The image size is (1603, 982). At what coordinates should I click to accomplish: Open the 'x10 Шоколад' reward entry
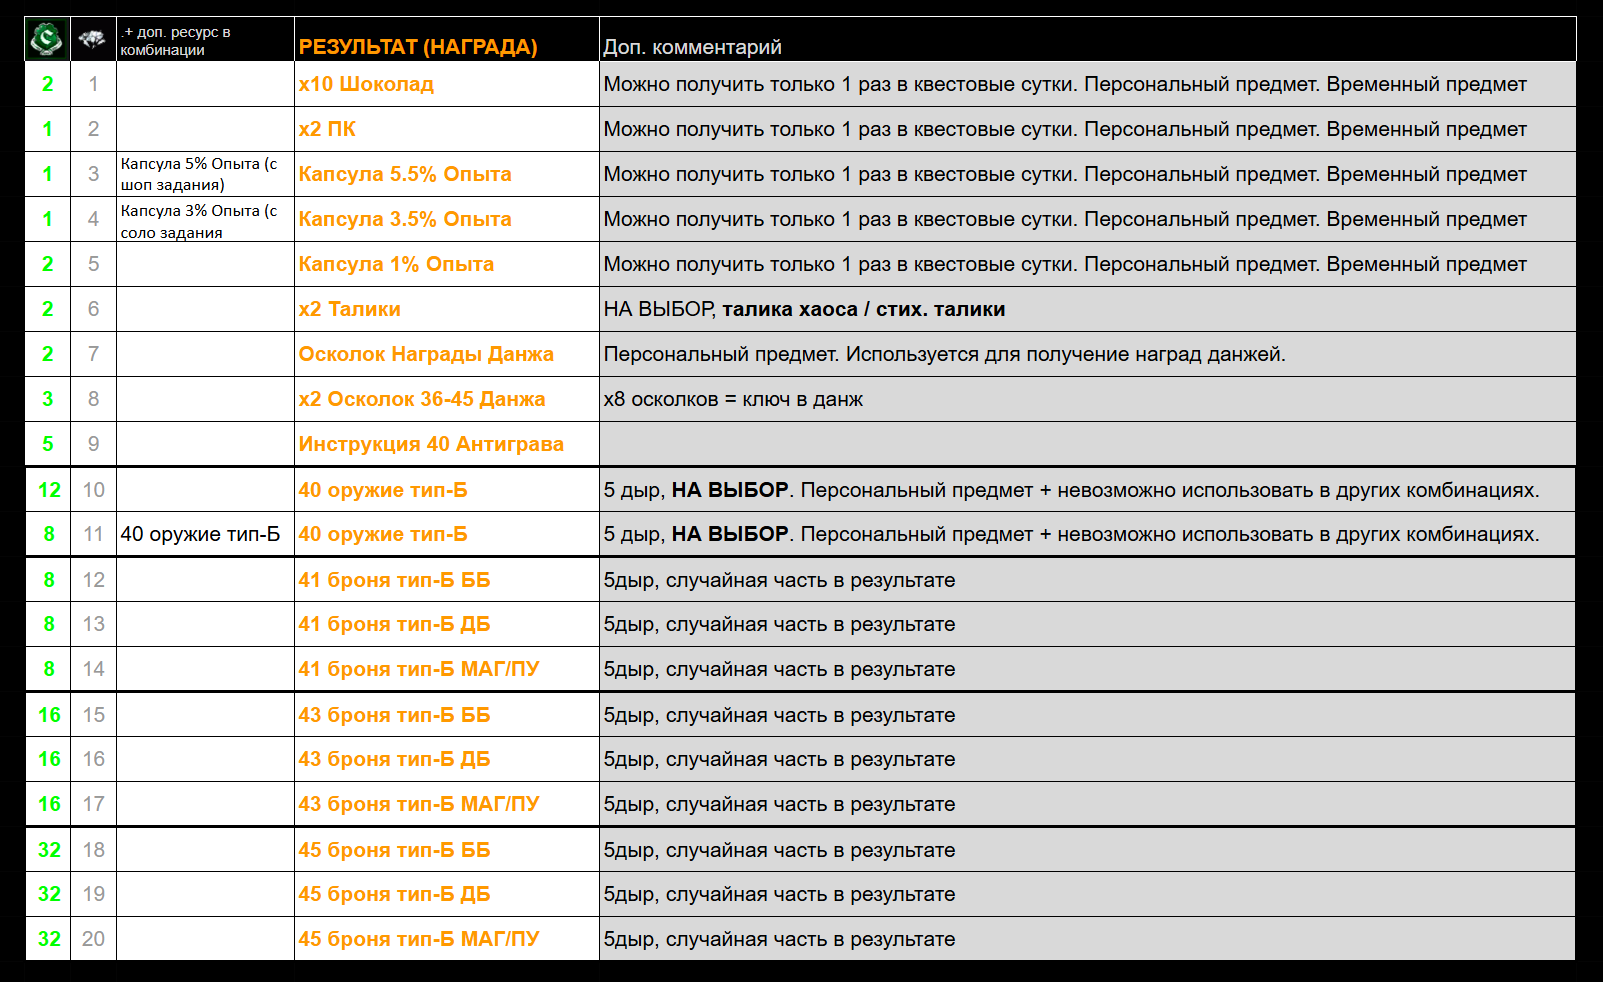(x=366, y=84)
